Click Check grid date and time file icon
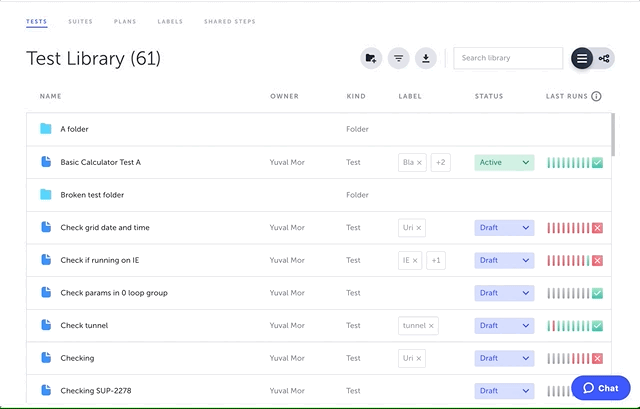The width and height of the screenshot is (640, 409). point(46,227)
